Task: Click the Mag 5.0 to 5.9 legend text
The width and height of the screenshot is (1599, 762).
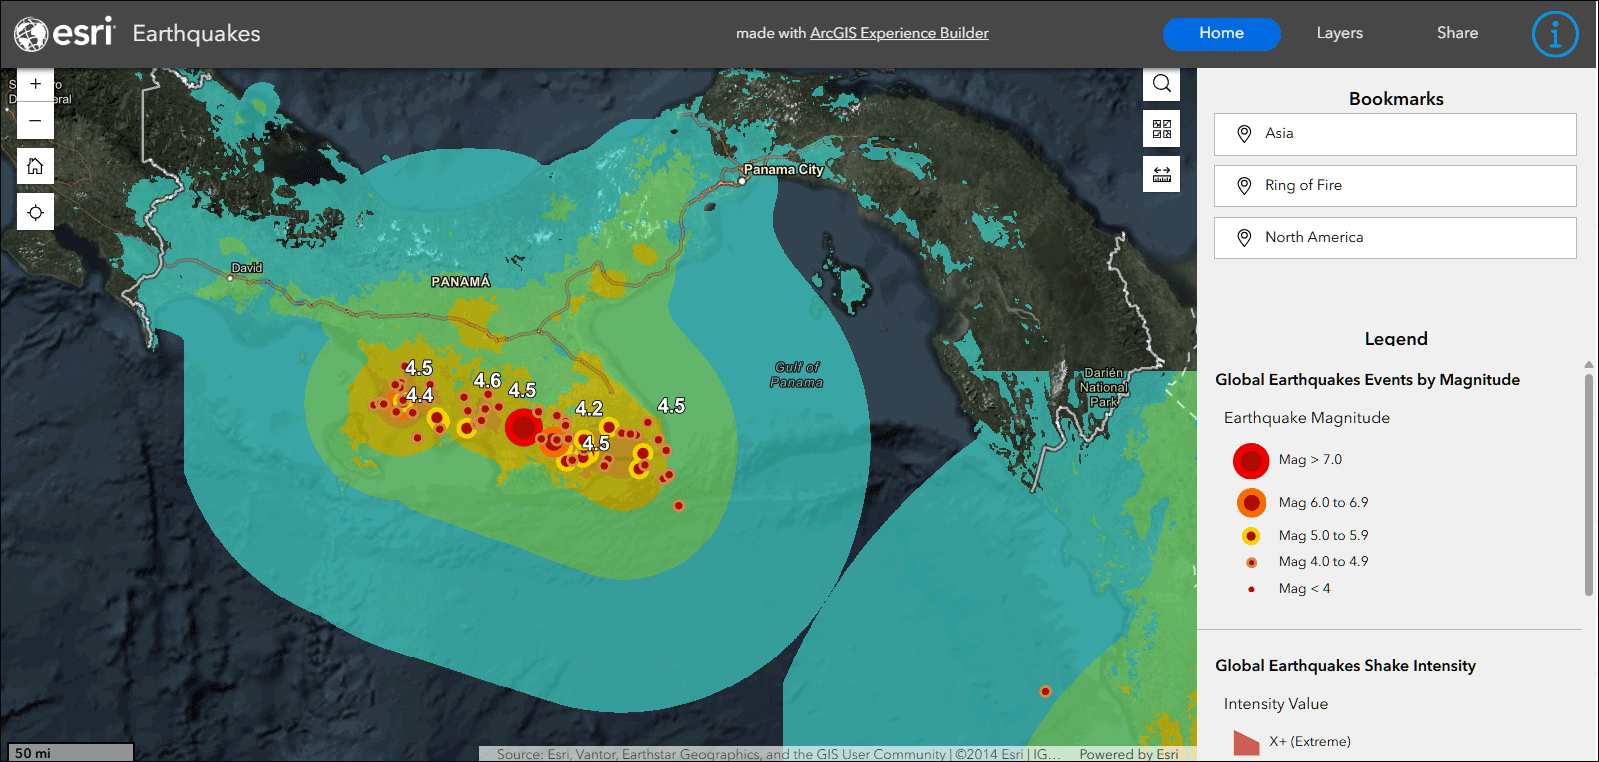Action: tap(1323, 536)
